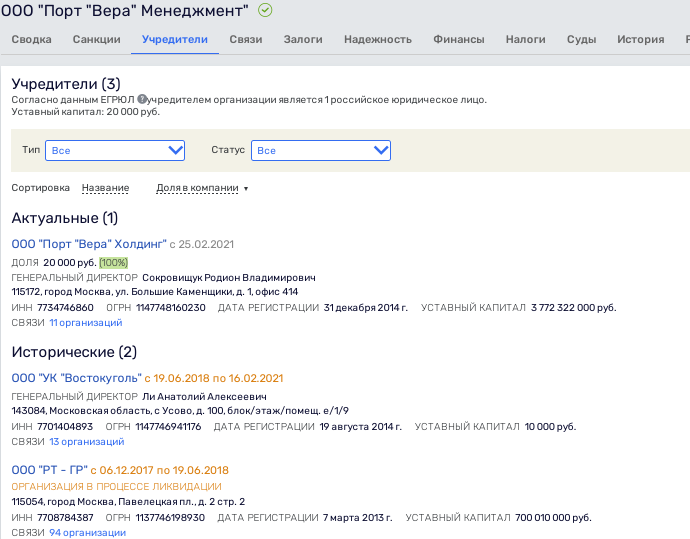The height and width of the screenshot is (539, 690).
Task: Open ООО "РТ - ГР" company link
Action: (49, 470)
